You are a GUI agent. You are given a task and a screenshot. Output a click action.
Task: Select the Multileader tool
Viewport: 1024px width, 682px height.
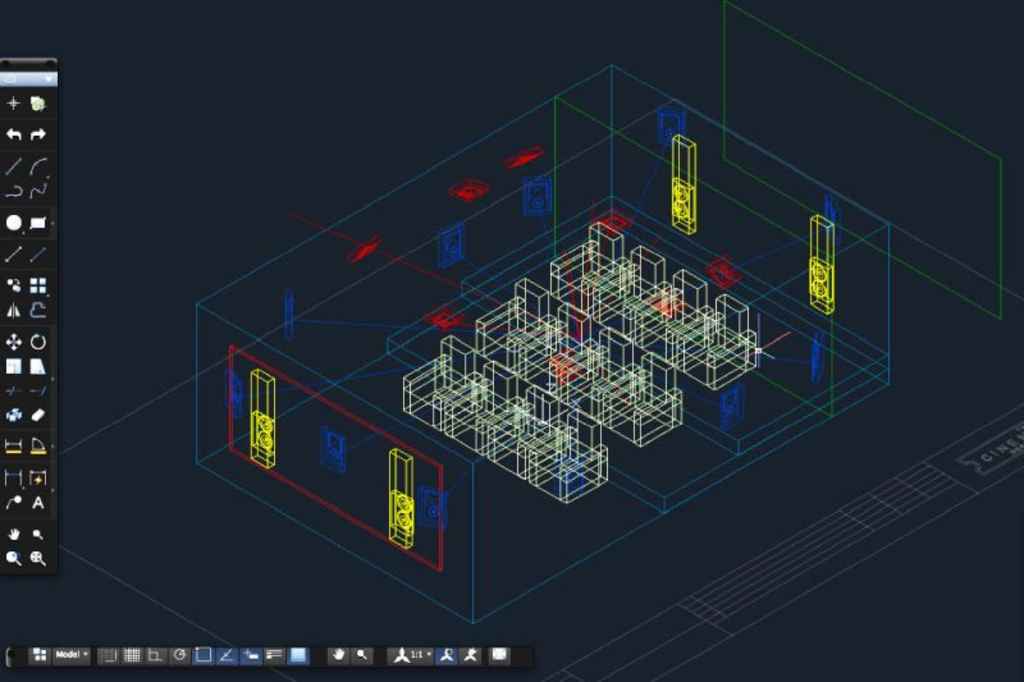(x=14, y=503)
